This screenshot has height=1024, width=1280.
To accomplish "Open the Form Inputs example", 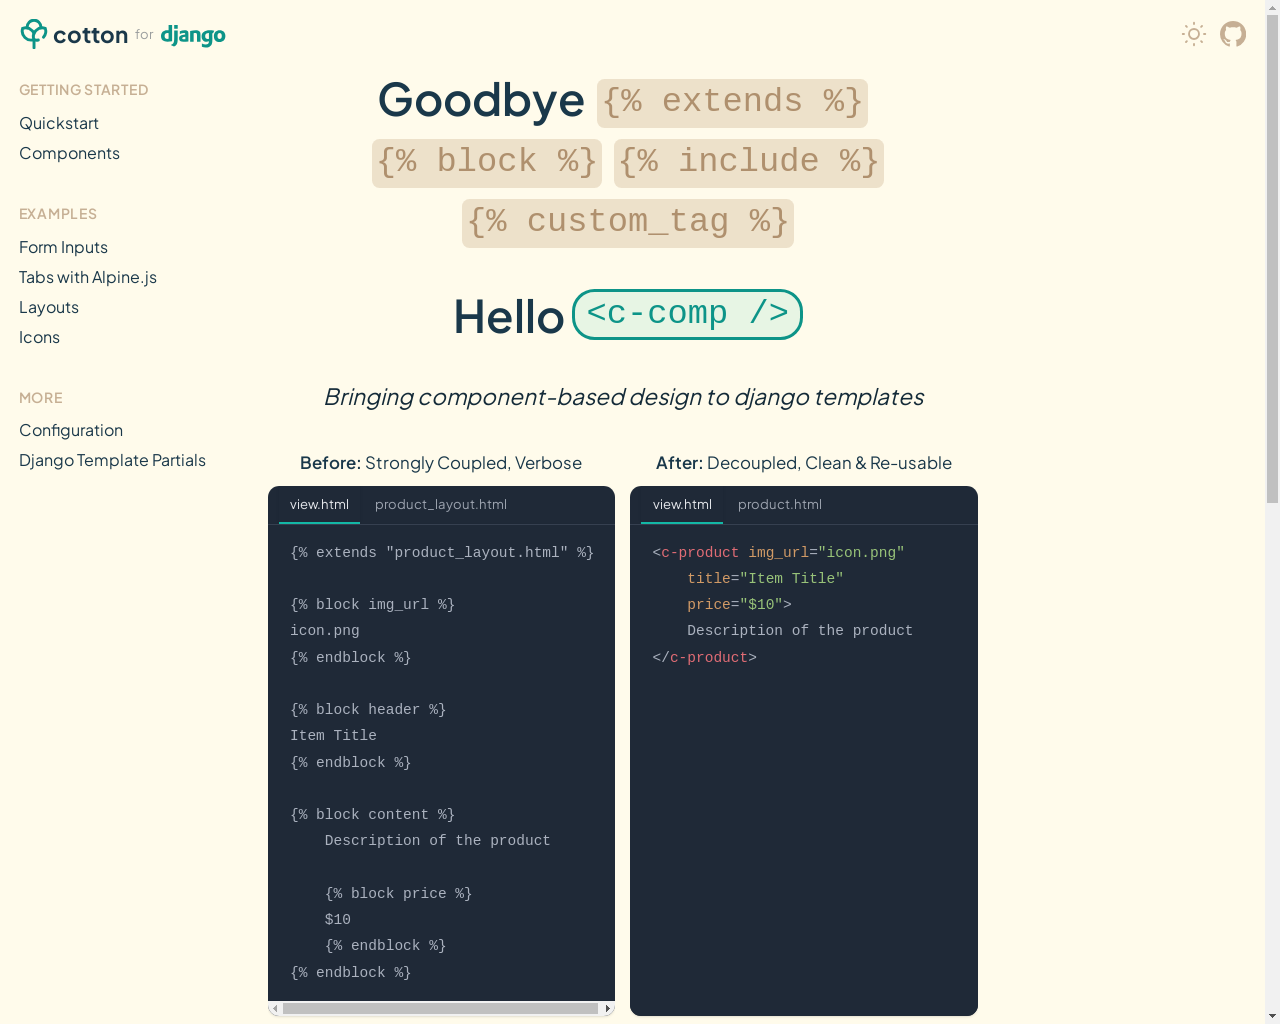I will point(63,247).
